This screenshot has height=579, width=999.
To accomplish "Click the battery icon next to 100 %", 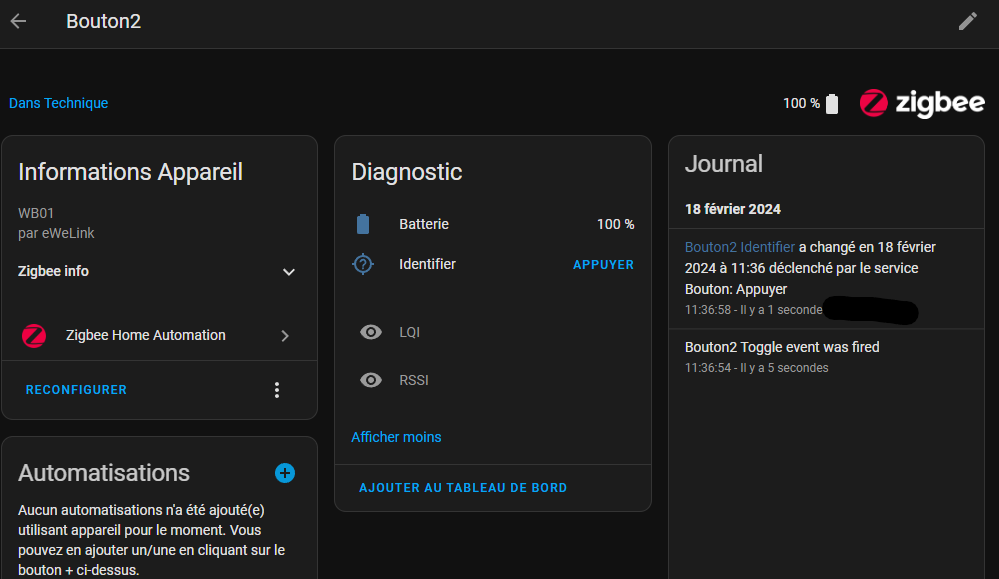I will click(x=832, y=104).
